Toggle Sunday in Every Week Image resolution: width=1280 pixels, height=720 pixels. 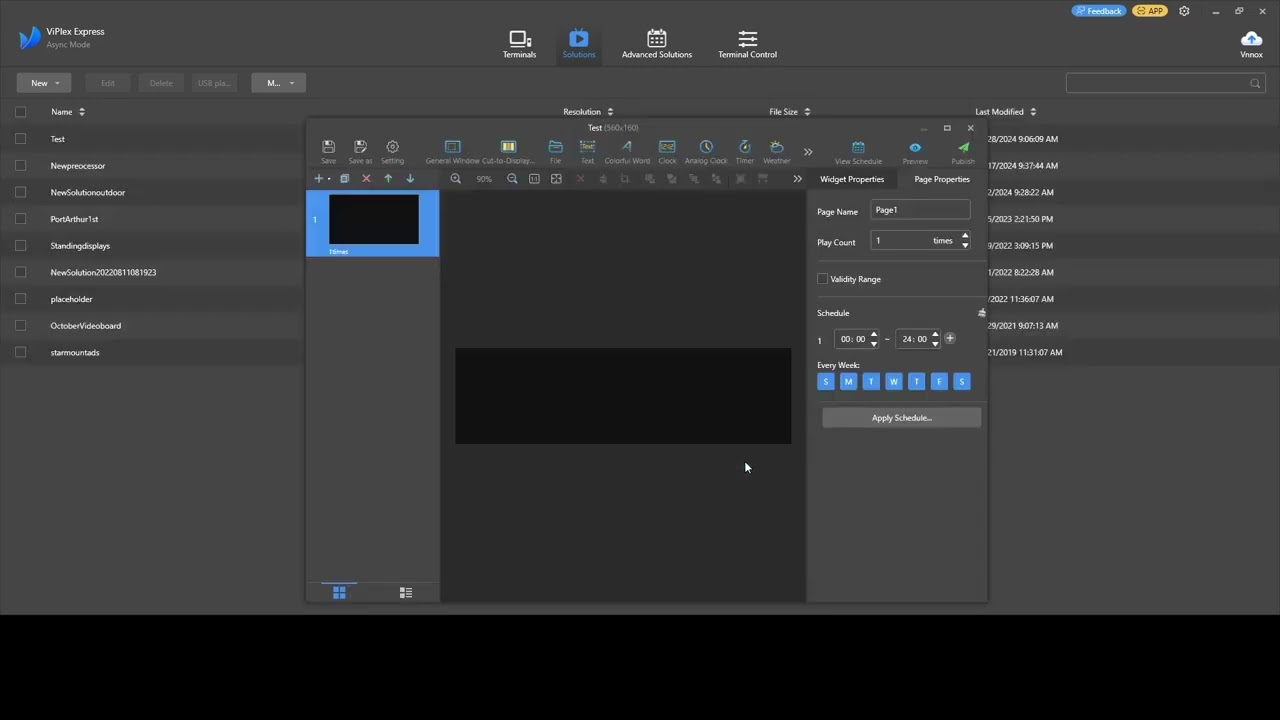click(x=826, y=381)
